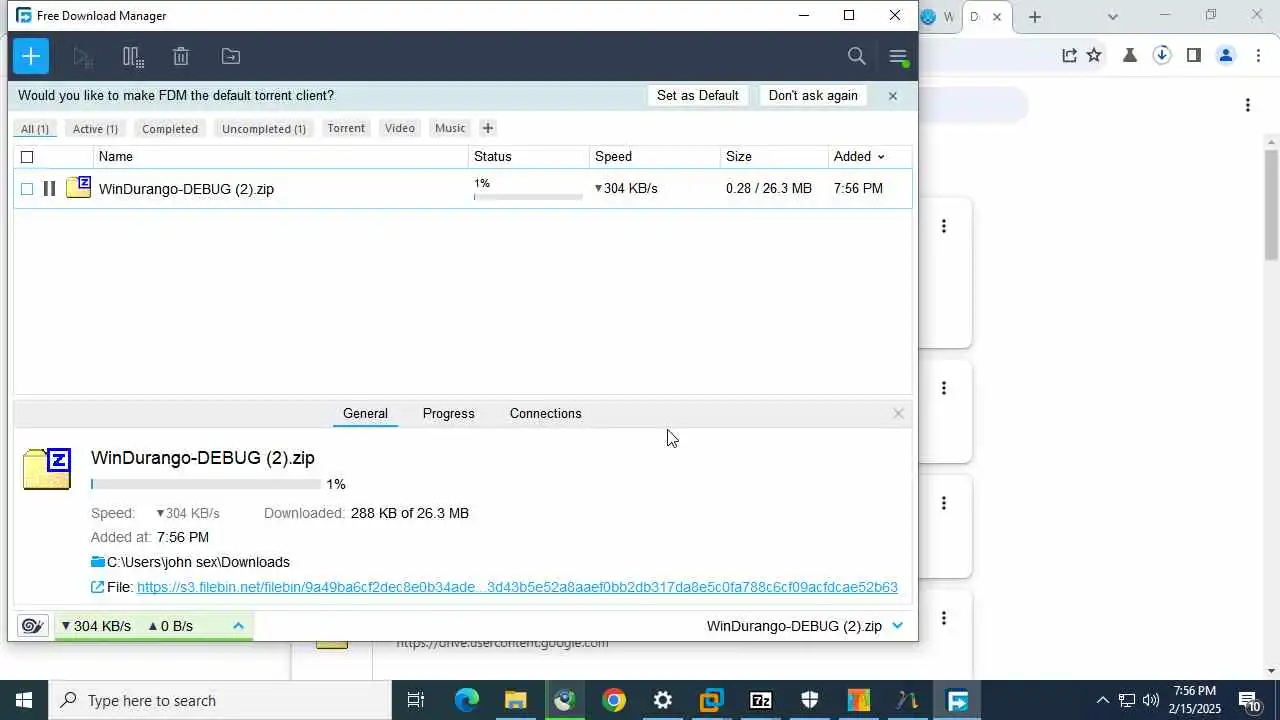Open new tab in Chrome window
The image size is (1280, 720).
[1035, 17]
